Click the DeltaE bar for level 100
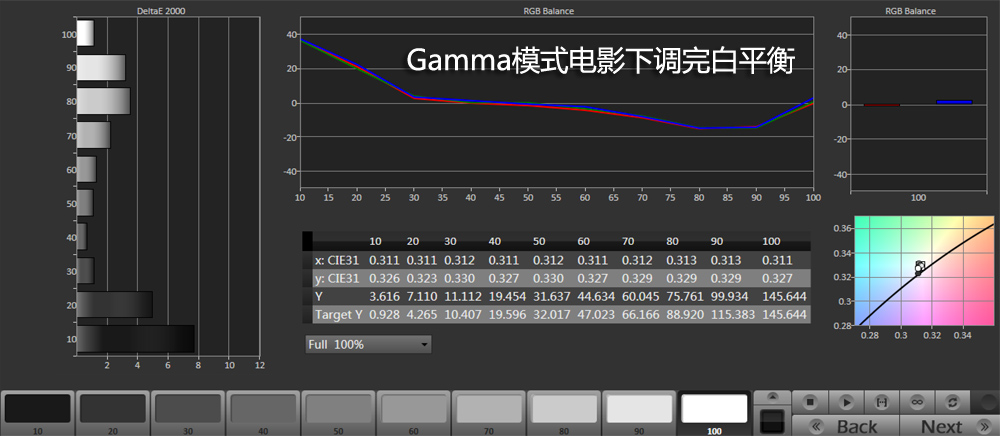 [85, 33]
